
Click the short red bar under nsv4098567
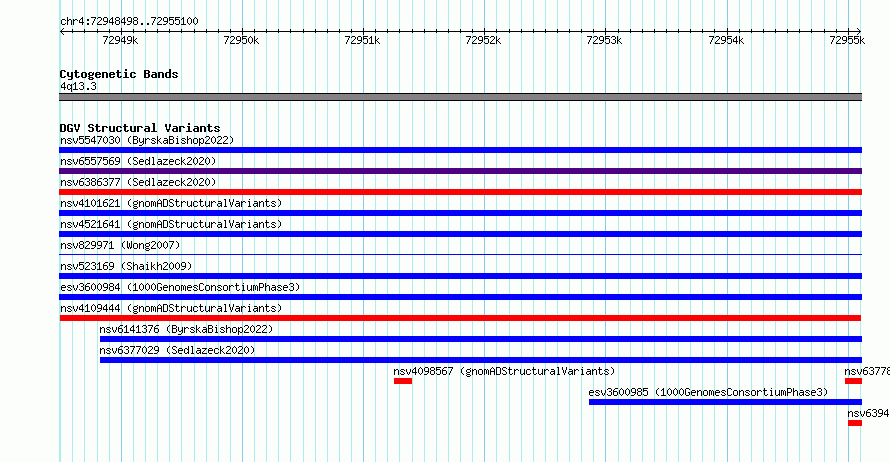coord(403,381)
